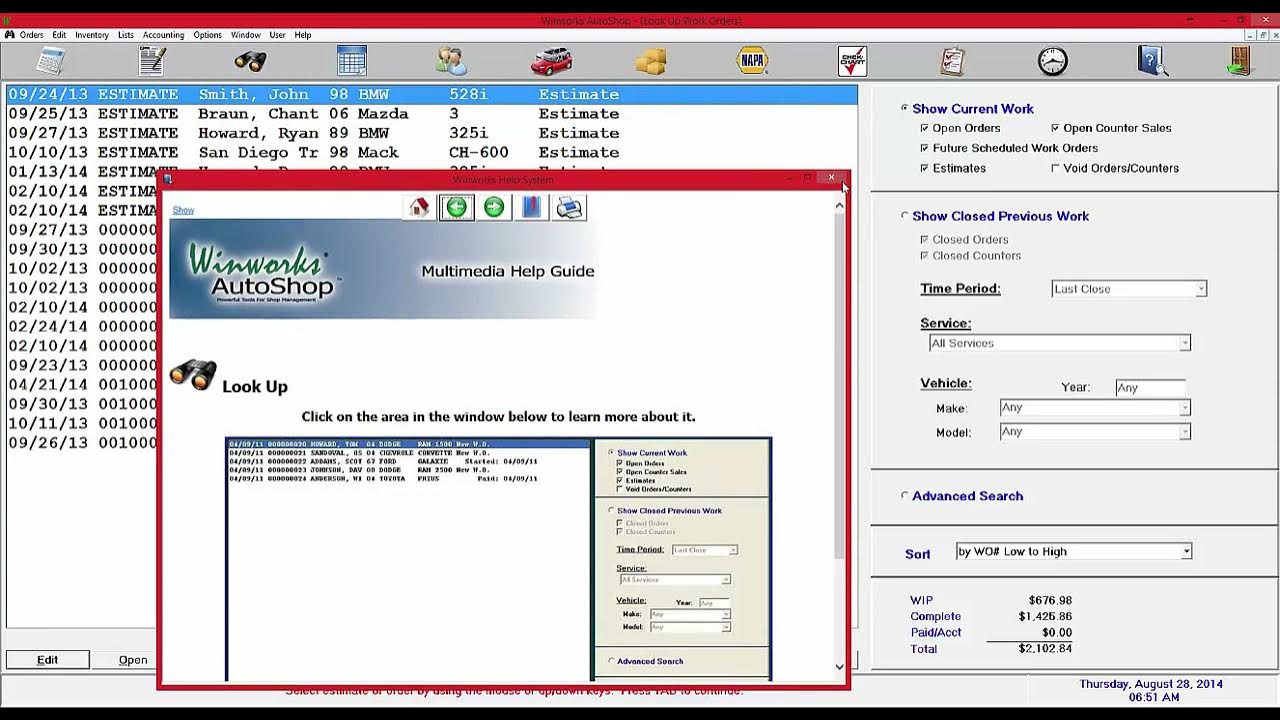
Task: Click the Winworks Help System title bar icon
Action: (168, 180)
